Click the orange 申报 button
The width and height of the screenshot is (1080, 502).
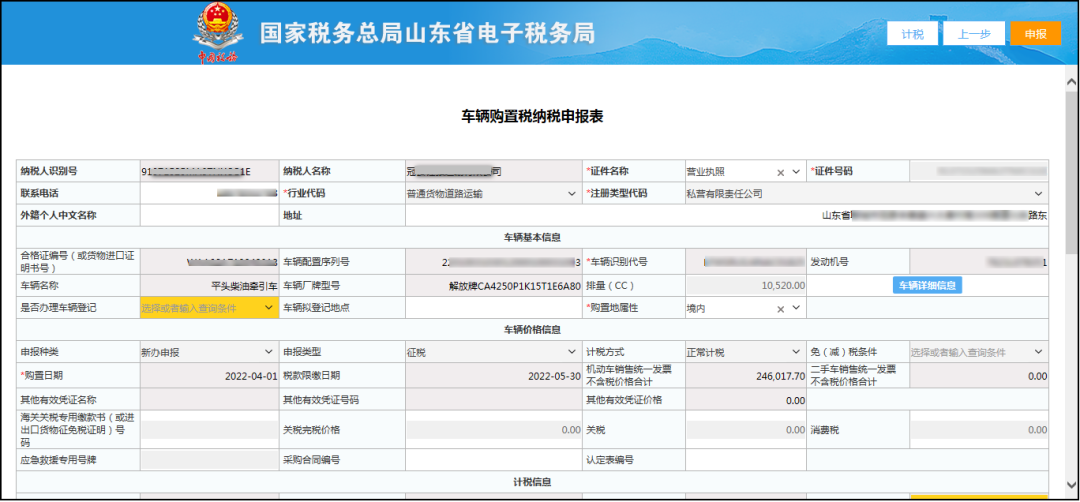coord(1035,34)
